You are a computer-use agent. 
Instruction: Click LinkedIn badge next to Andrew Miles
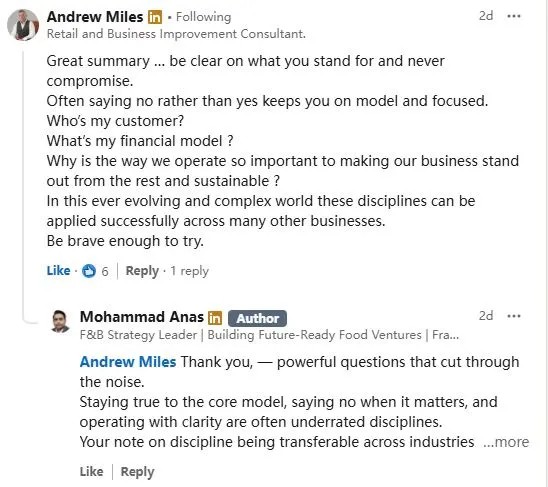click(155, 17)
